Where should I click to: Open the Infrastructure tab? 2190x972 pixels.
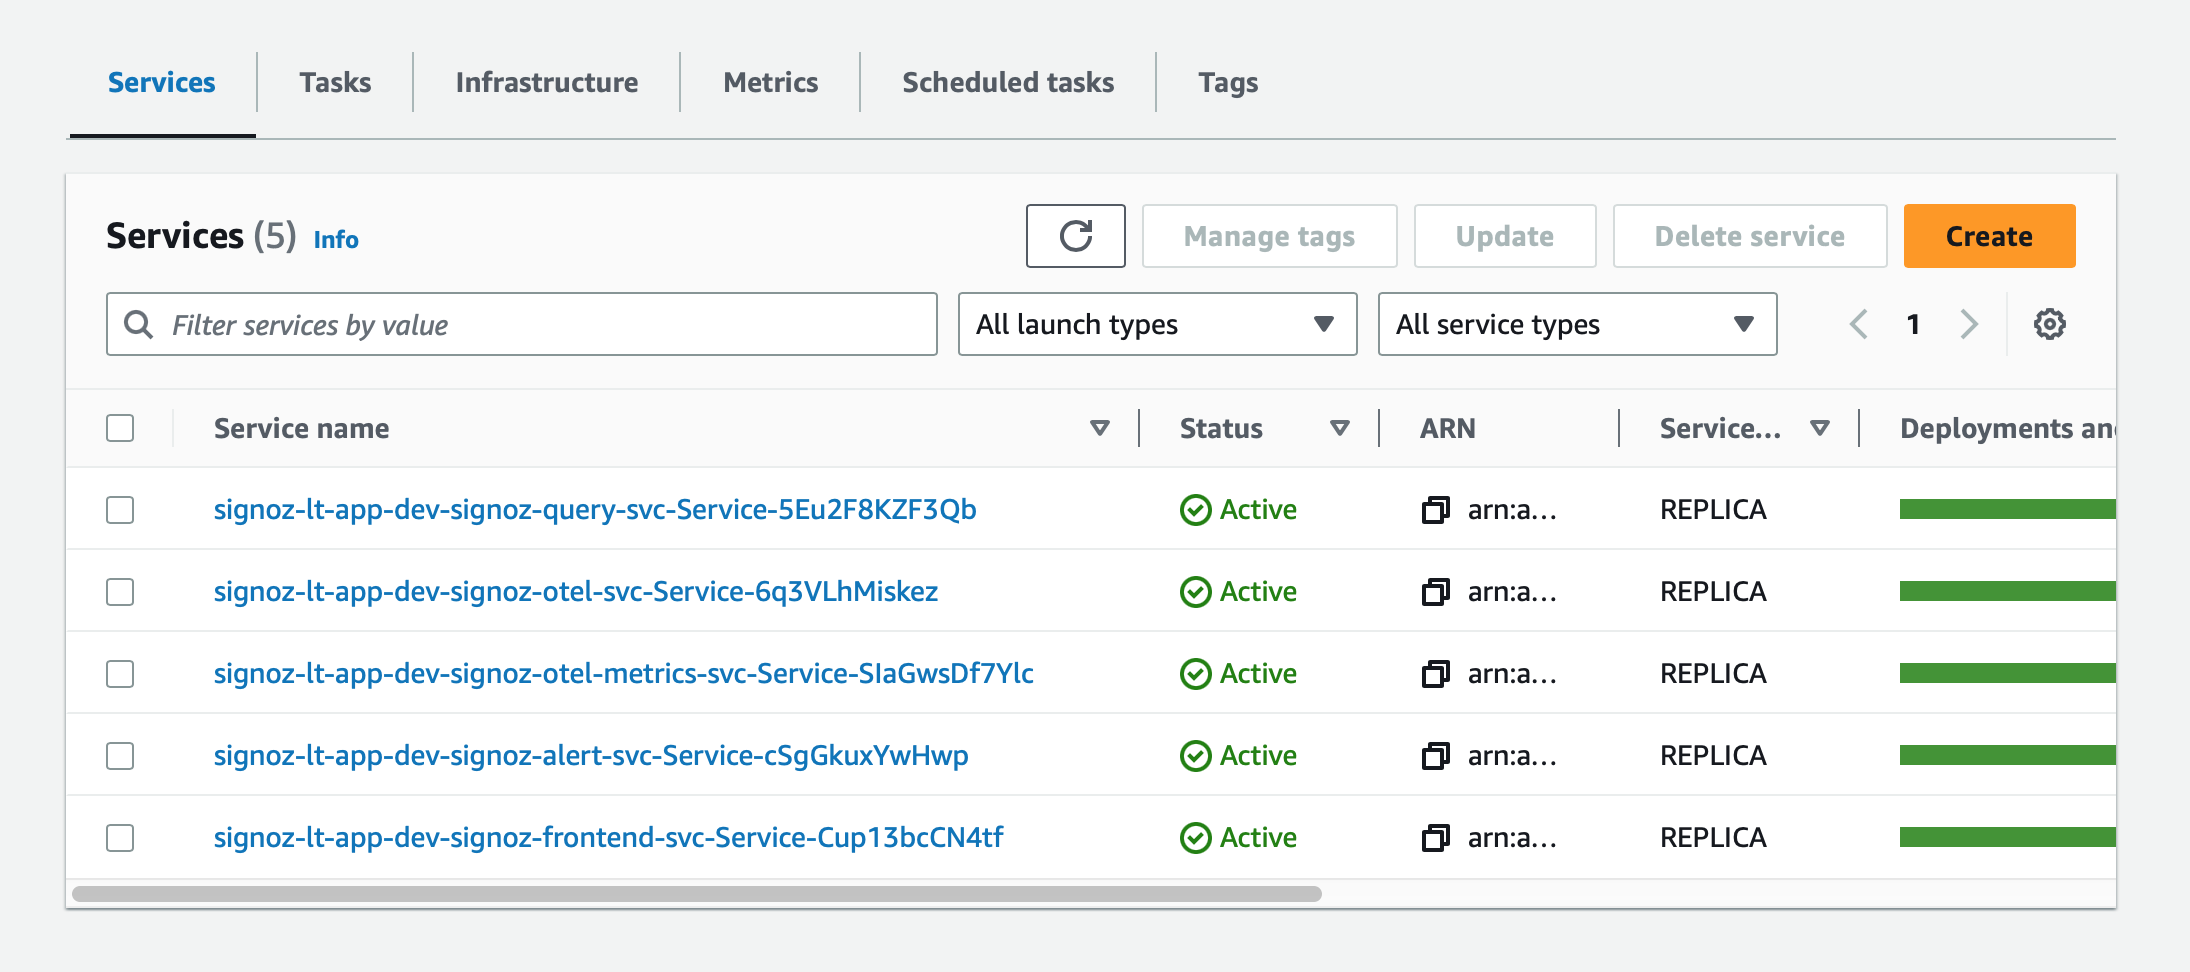click(x=547, y=82)
